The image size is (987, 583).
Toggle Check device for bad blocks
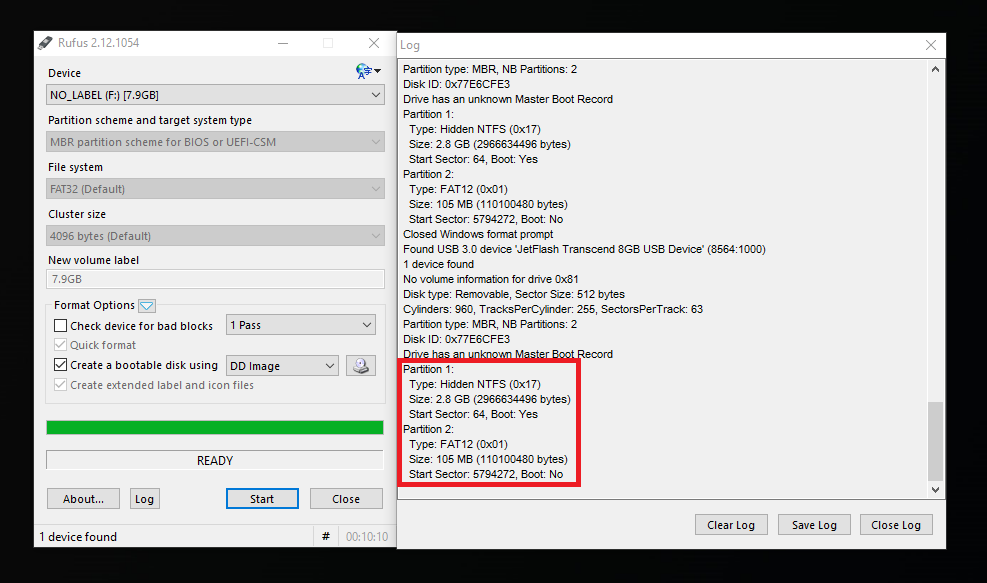click(60, 325)
